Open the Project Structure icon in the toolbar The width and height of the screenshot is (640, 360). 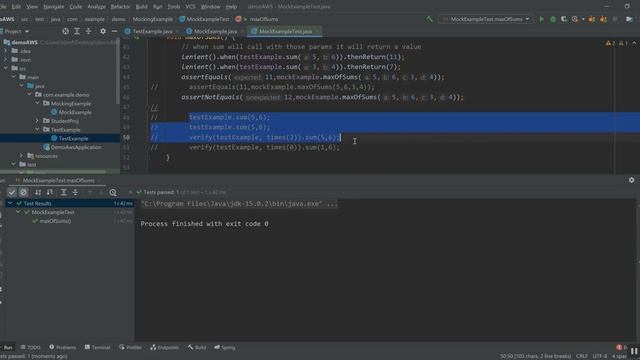[x=629, y=19]
